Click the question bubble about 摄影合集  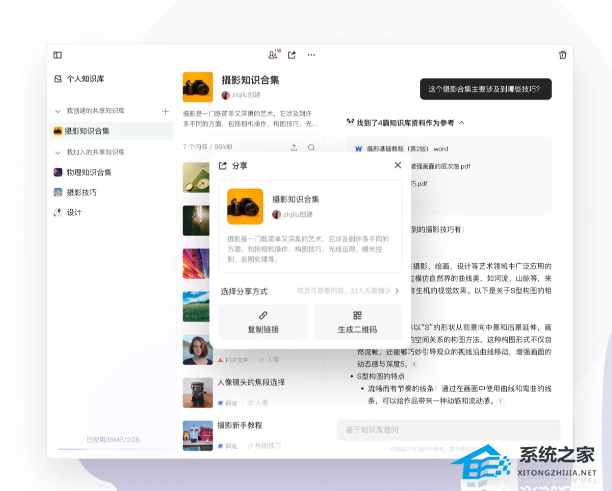(x=486, y=89)
